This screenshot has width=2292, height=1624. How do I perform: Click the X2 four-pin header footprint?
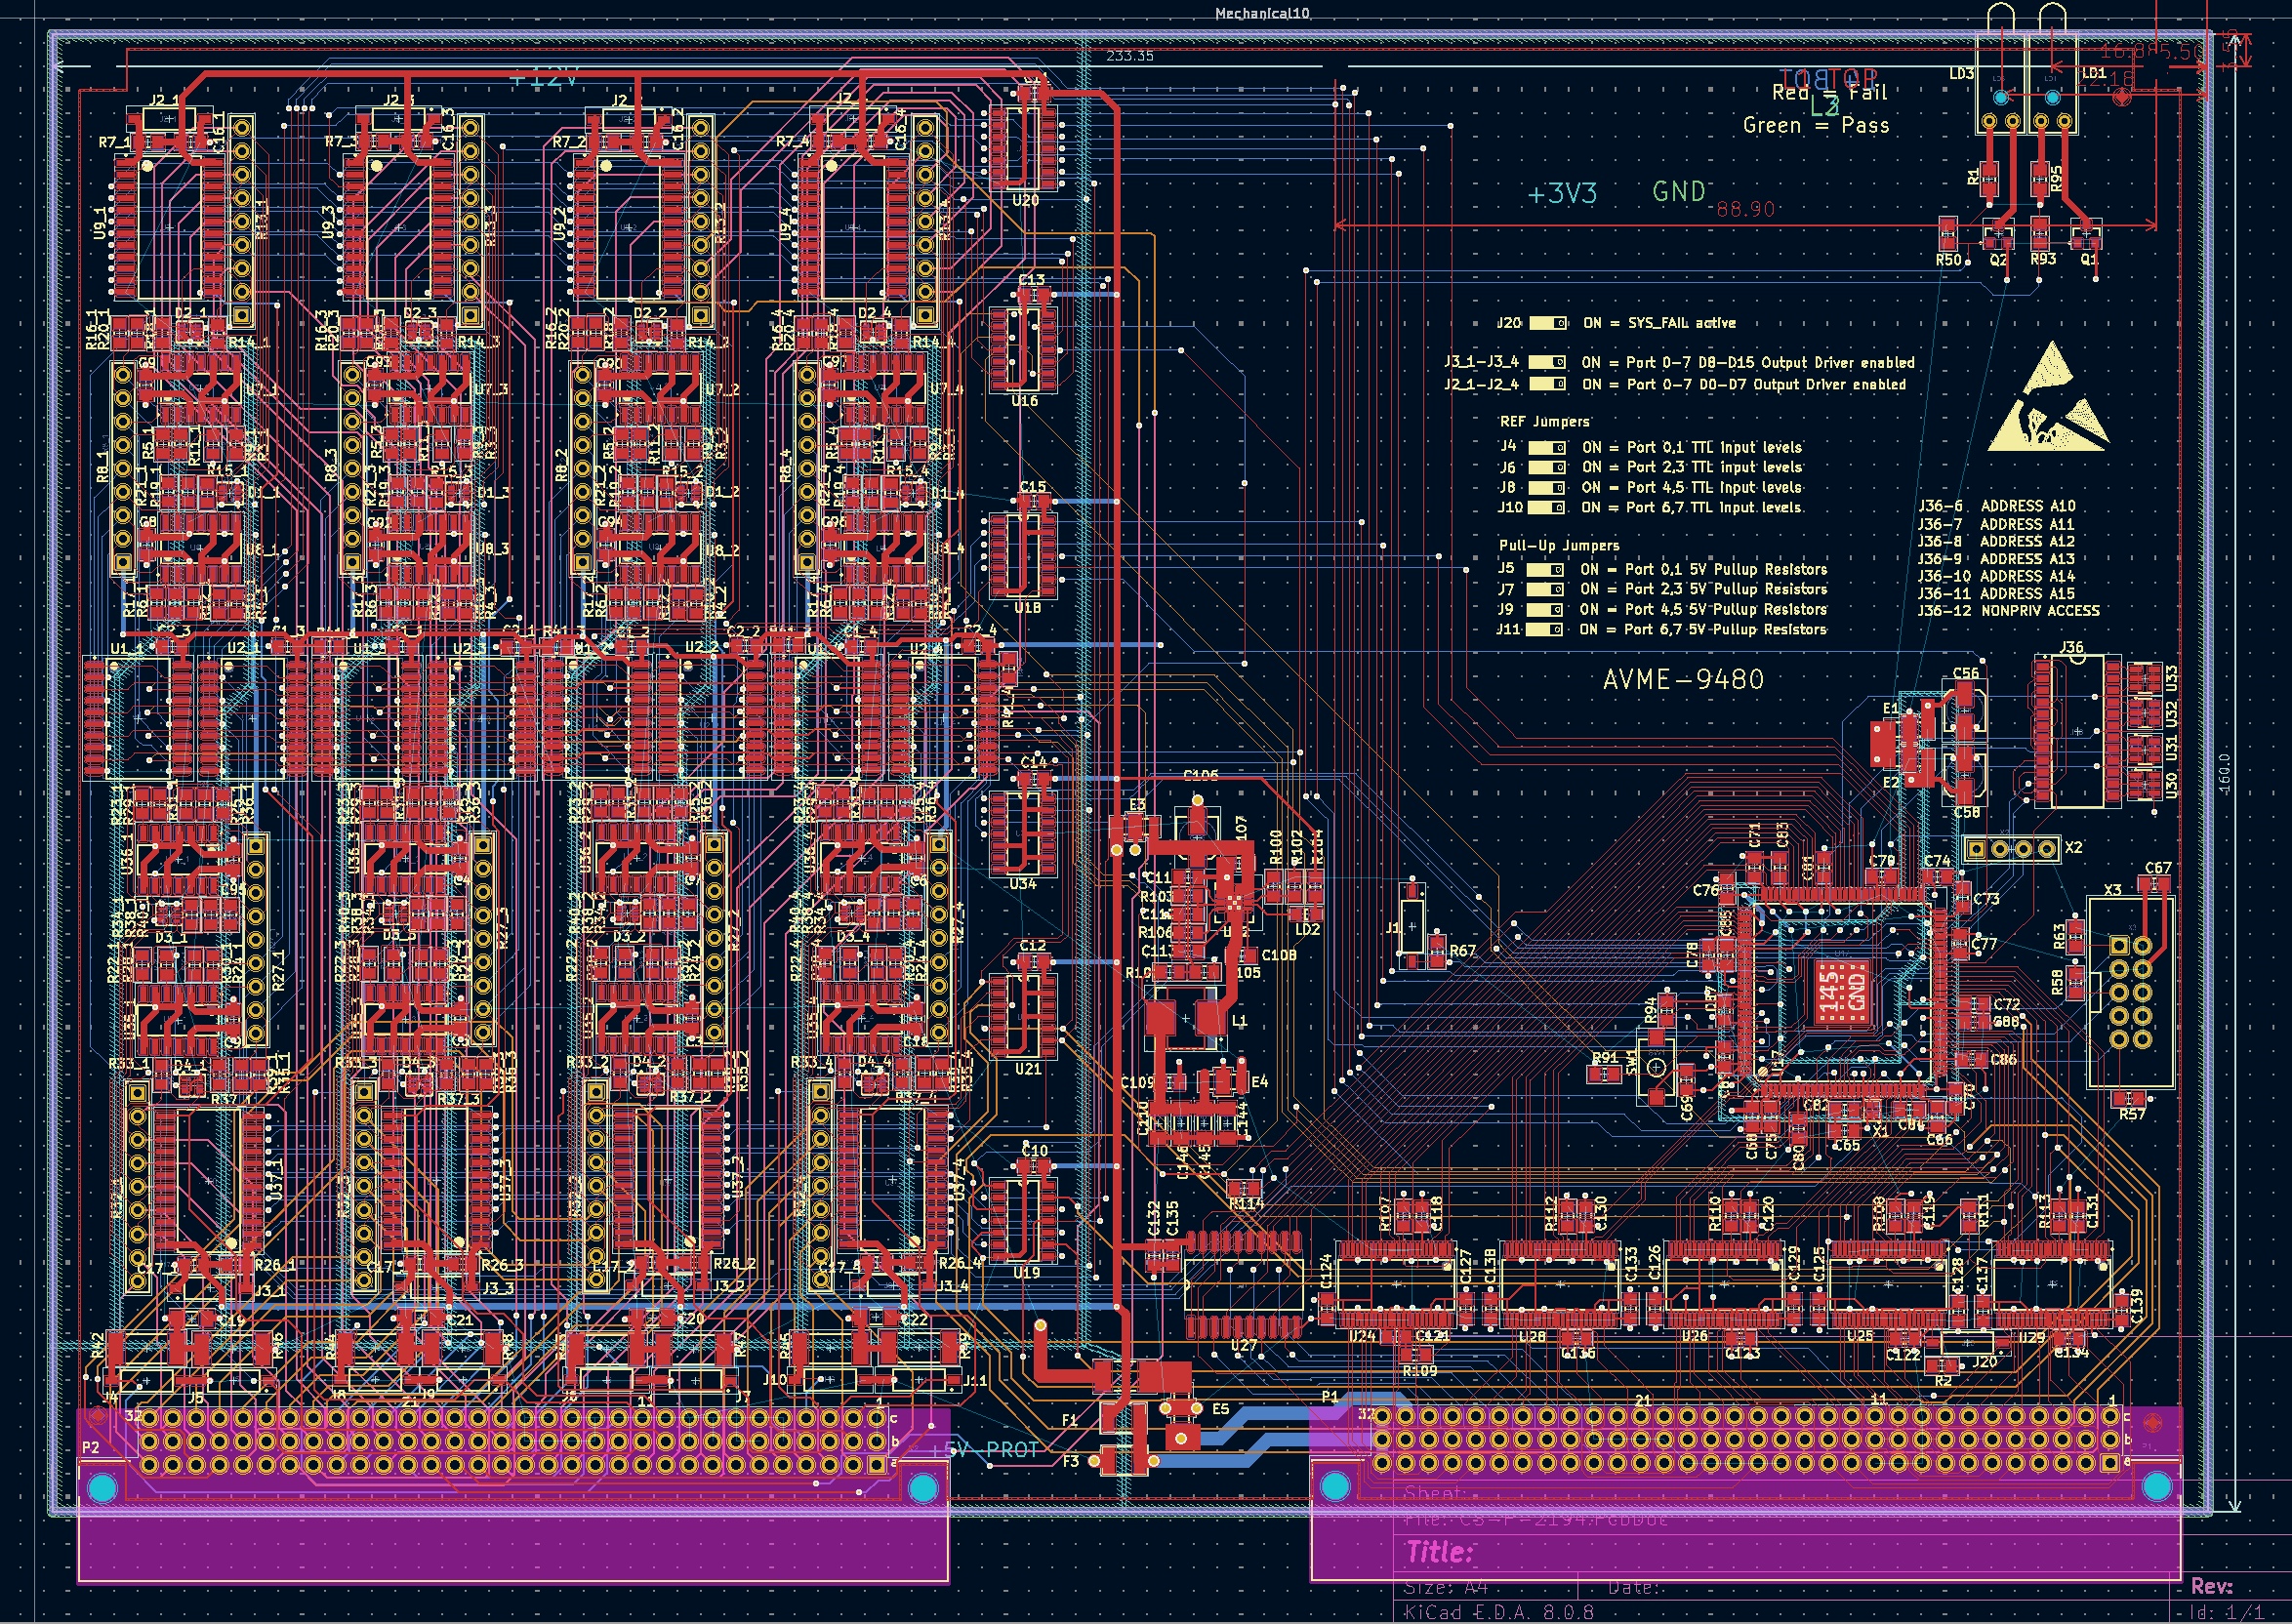tap(2012, 849)
